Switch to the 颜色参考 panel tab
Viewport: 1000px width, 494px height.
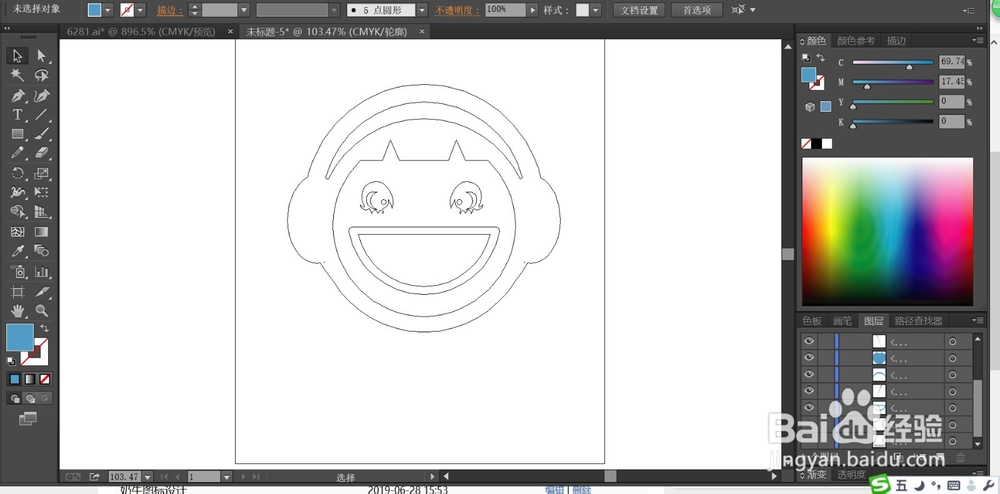(855, 41)
